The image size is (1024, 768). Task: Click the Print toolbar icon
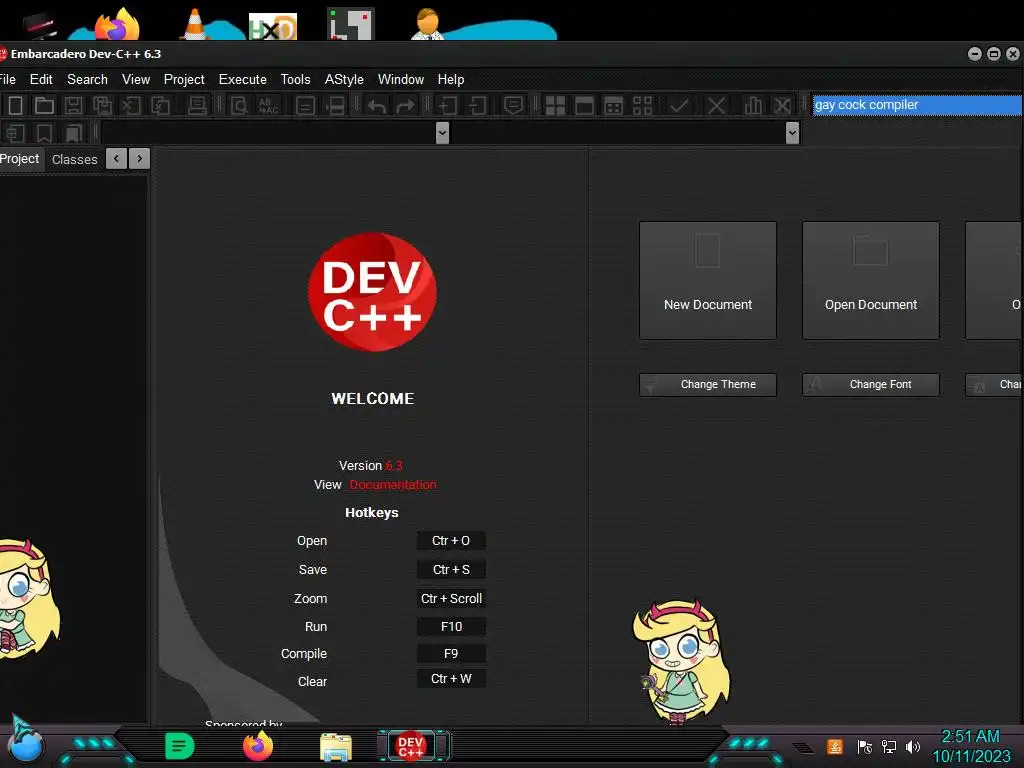[197, 105]
